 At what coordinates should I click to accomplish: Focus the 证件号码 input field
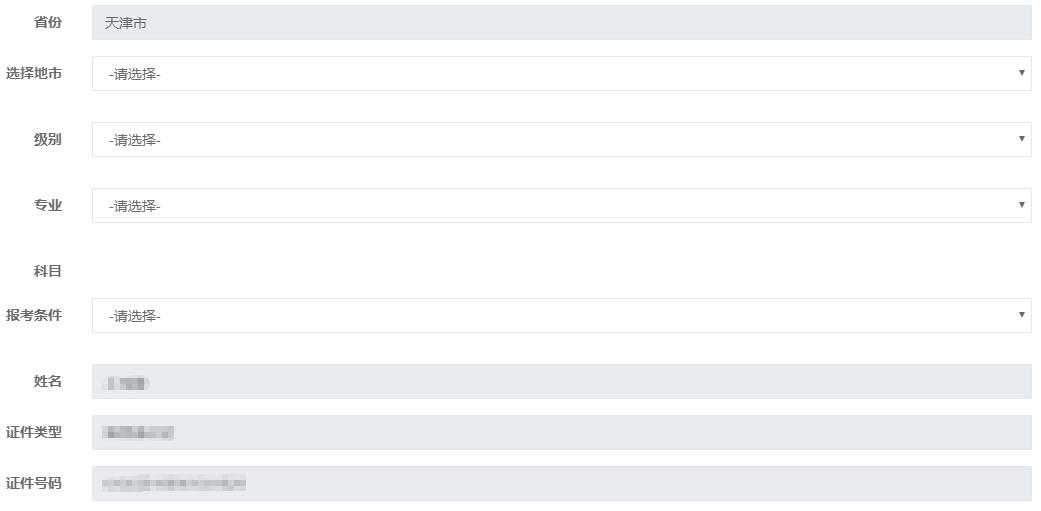[560, 484]
